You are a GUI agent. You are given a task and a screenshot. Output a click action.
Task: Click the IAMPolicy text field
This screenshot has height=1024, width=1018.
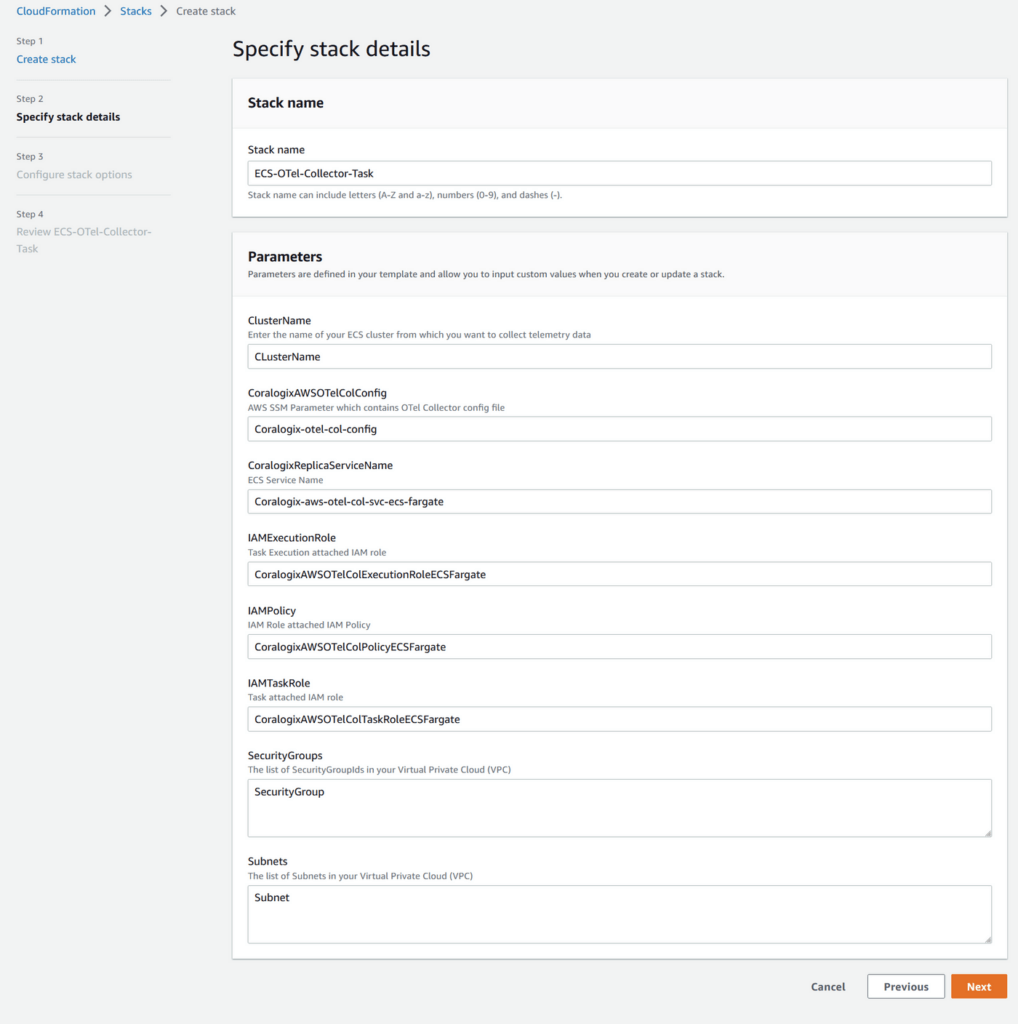click(x=619, y=647)
